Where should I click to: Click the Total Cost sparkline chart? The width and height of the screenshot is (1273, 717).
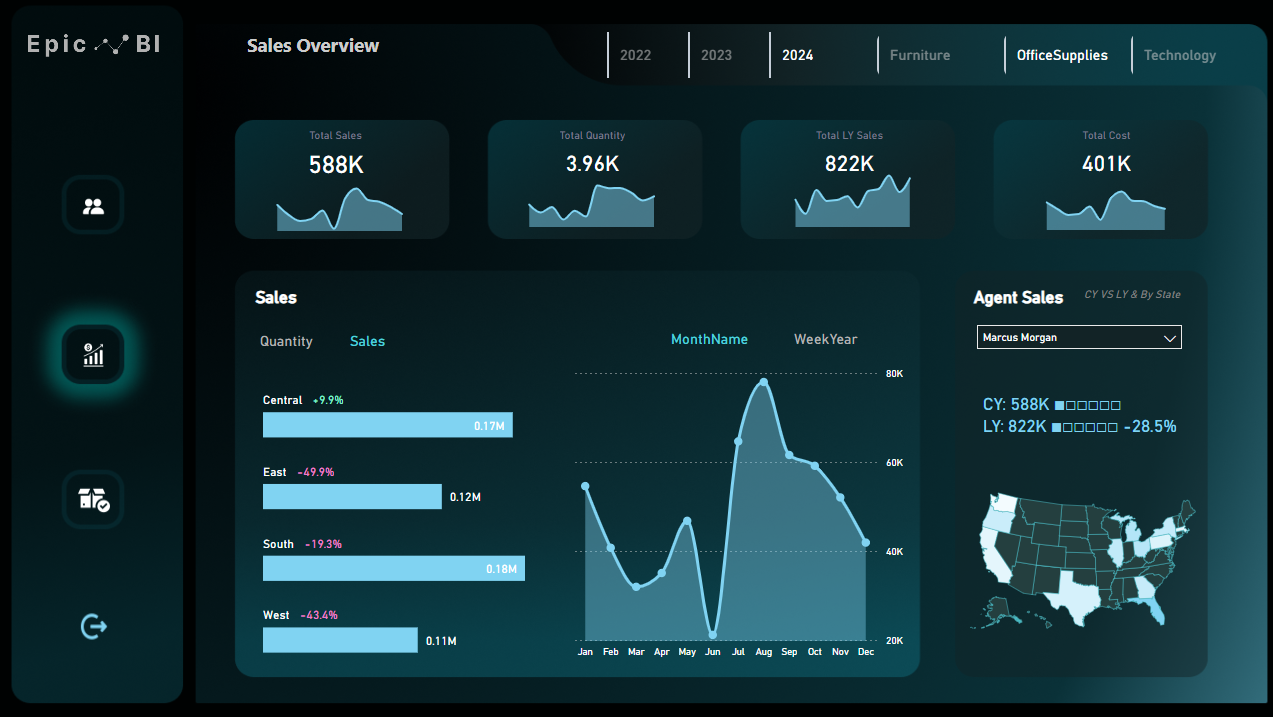coord(1106,211)
